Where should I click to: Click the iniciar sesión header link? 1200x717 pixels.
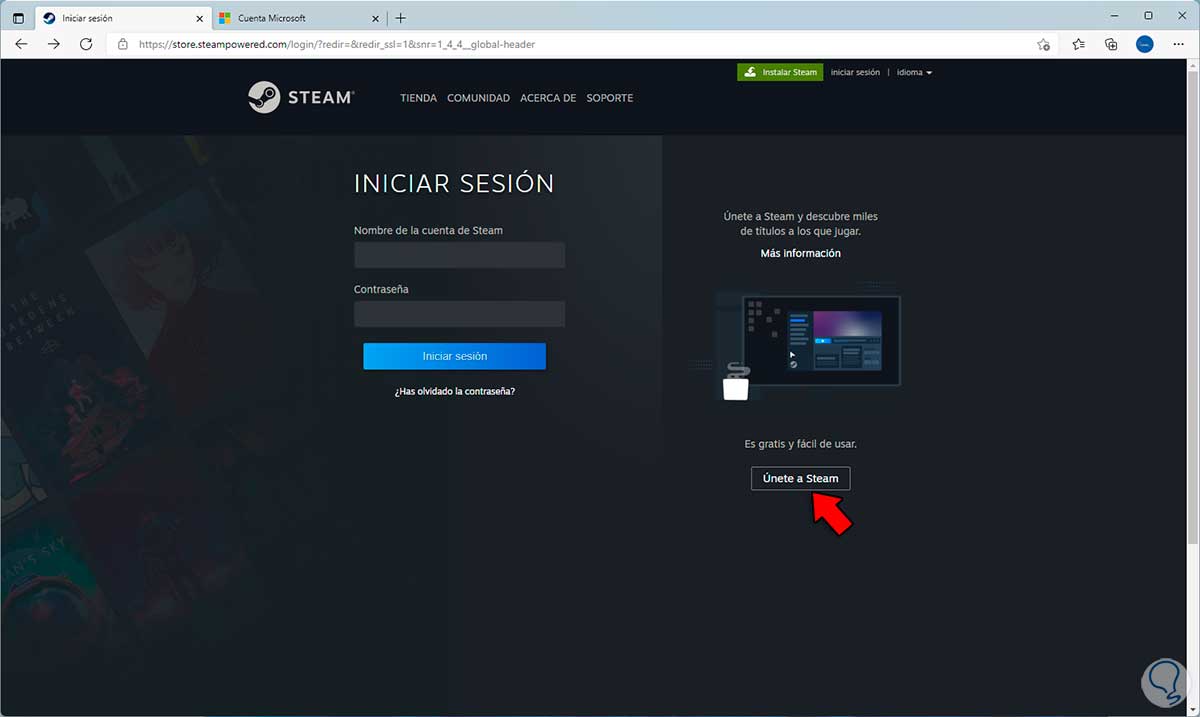[855, 72]
